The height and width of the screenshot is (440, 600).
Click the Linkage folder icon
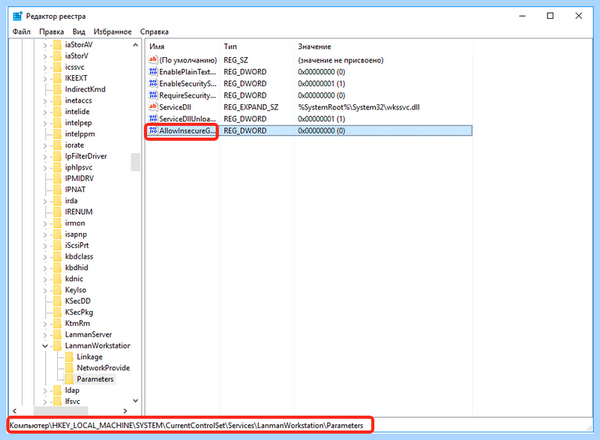tap(69, 357)
